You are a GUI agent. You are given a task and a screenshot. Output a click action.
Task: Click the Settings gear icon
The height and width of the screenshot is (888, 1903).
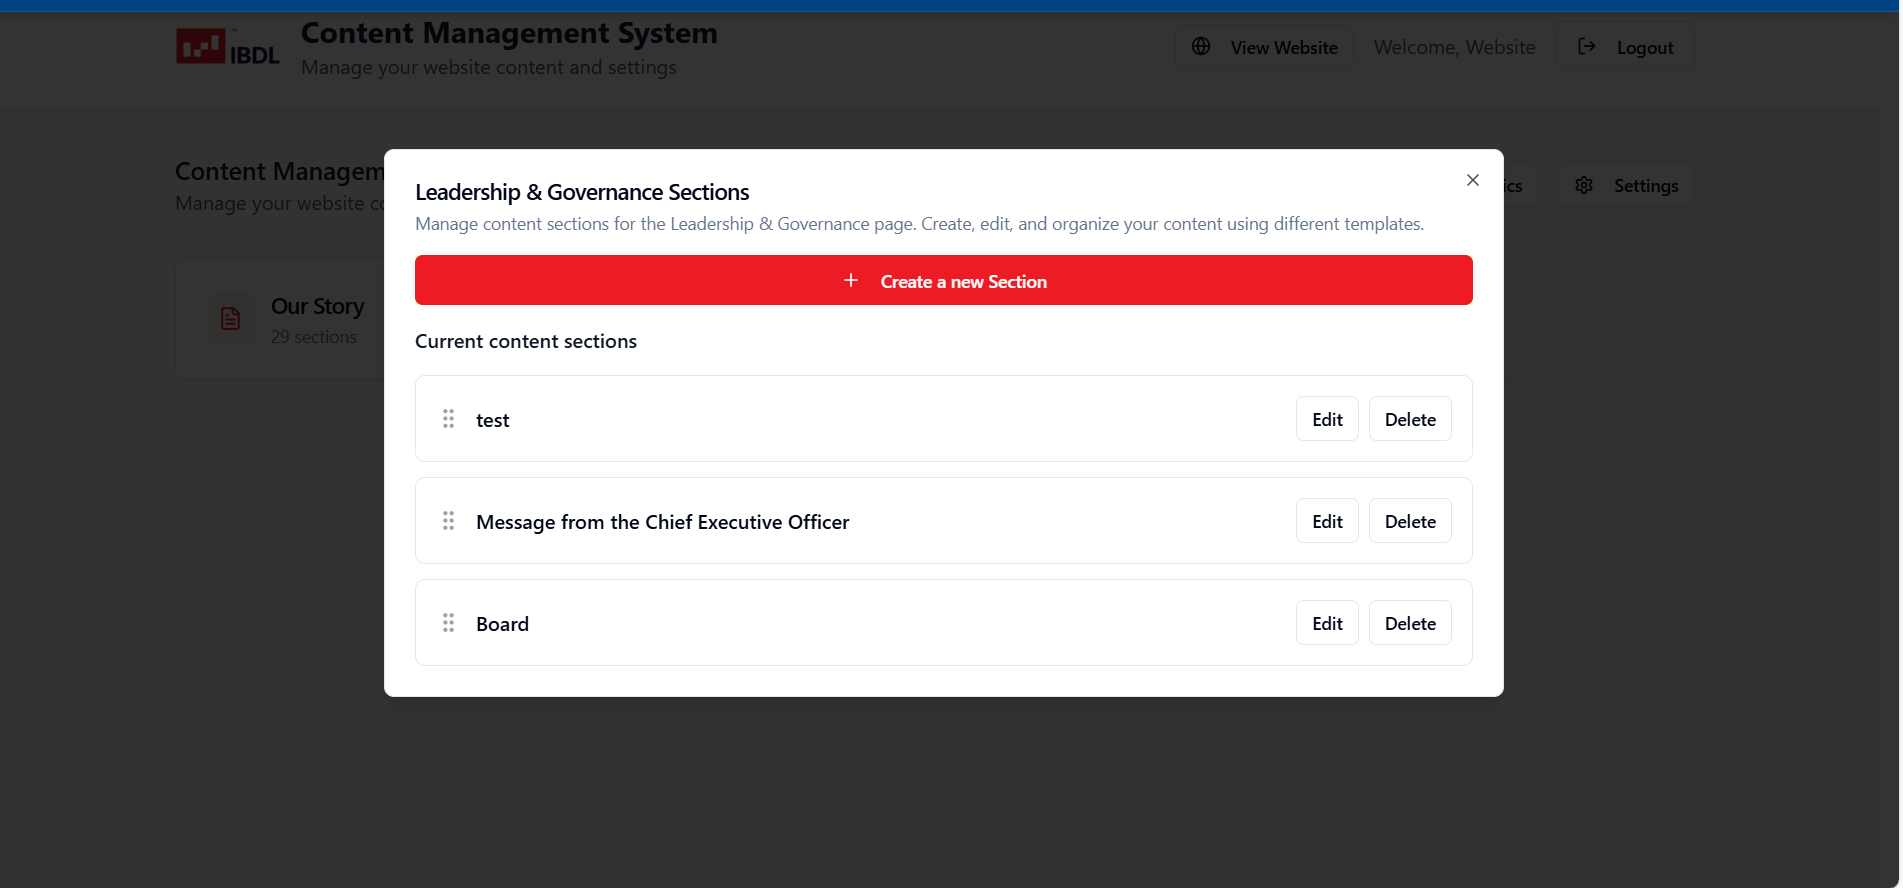[x=1584, y=186]
